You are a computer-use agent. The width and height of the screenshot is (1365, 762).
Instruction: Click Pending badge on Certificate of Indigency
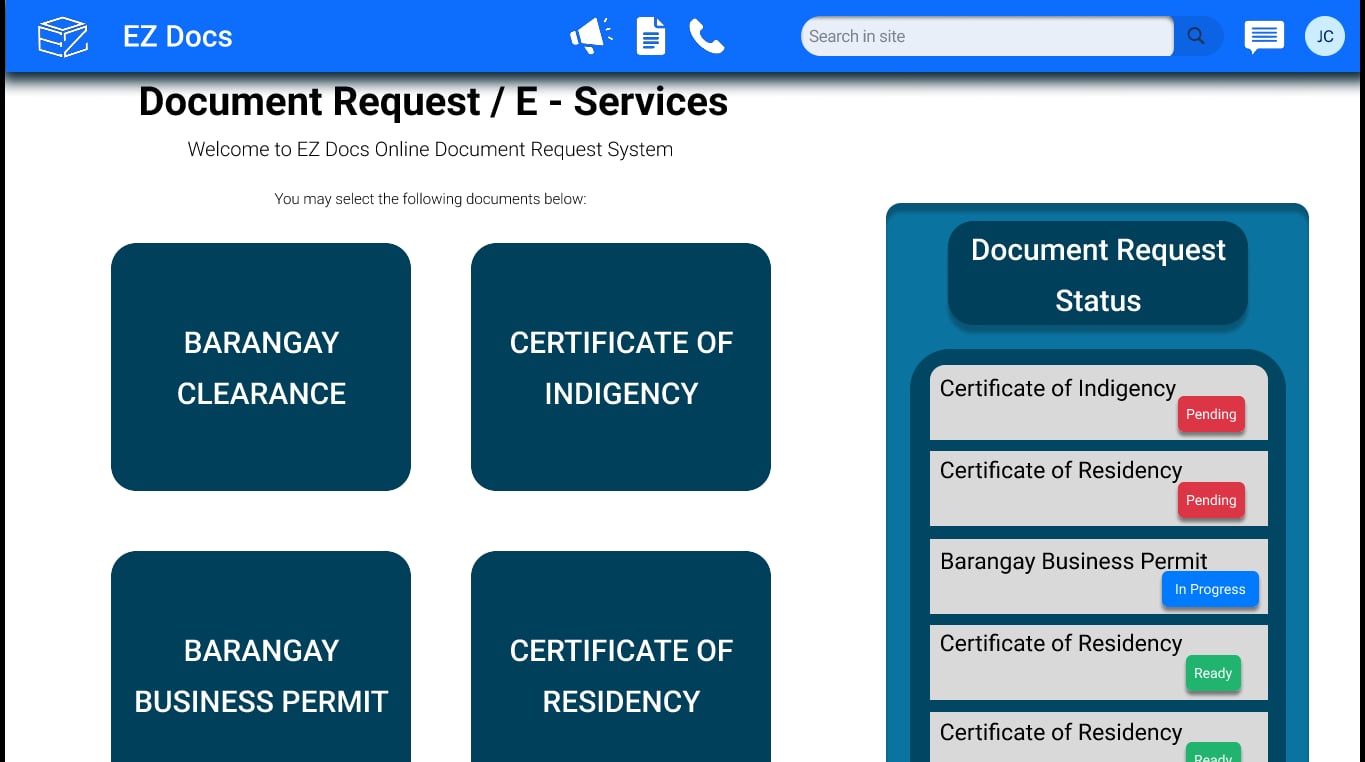[x=1211, y=414]
